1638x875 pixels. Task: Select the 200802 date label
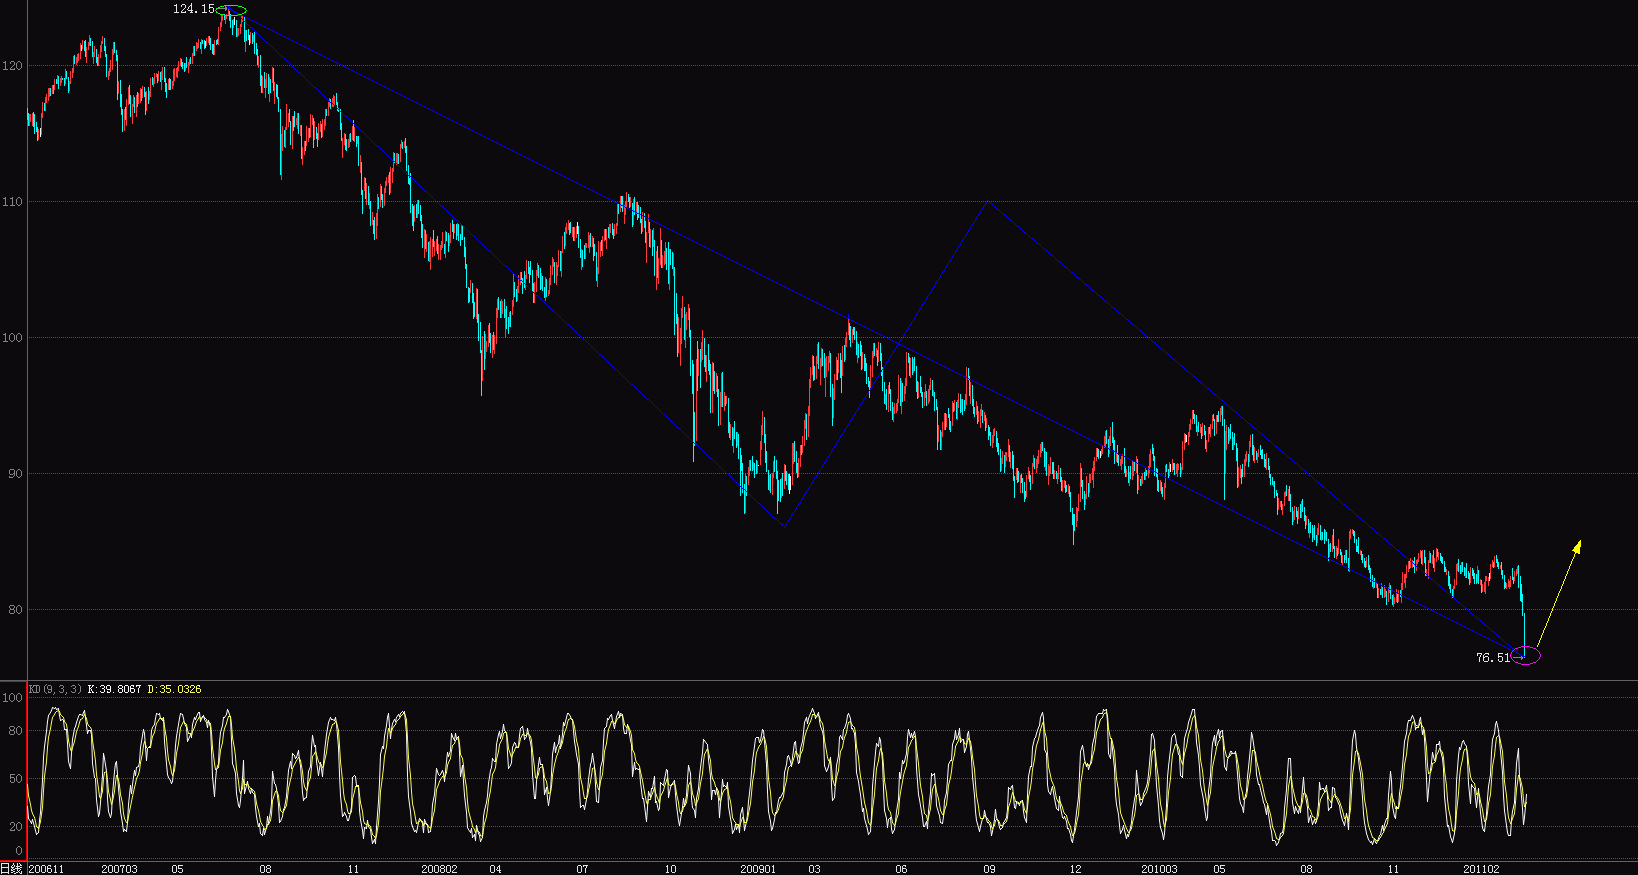click(439, 869)
